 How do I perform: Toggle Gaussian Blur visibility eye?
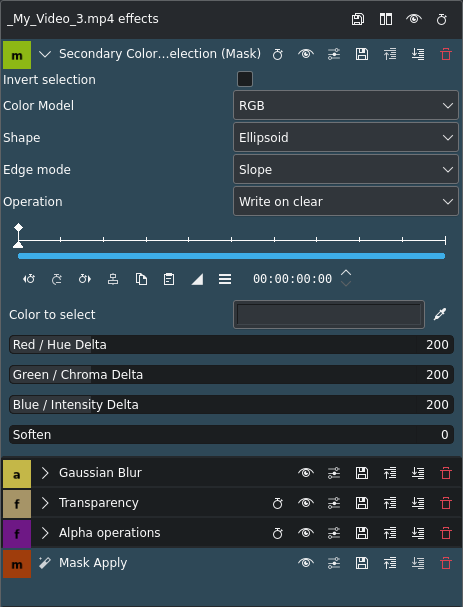pos(306,473)
